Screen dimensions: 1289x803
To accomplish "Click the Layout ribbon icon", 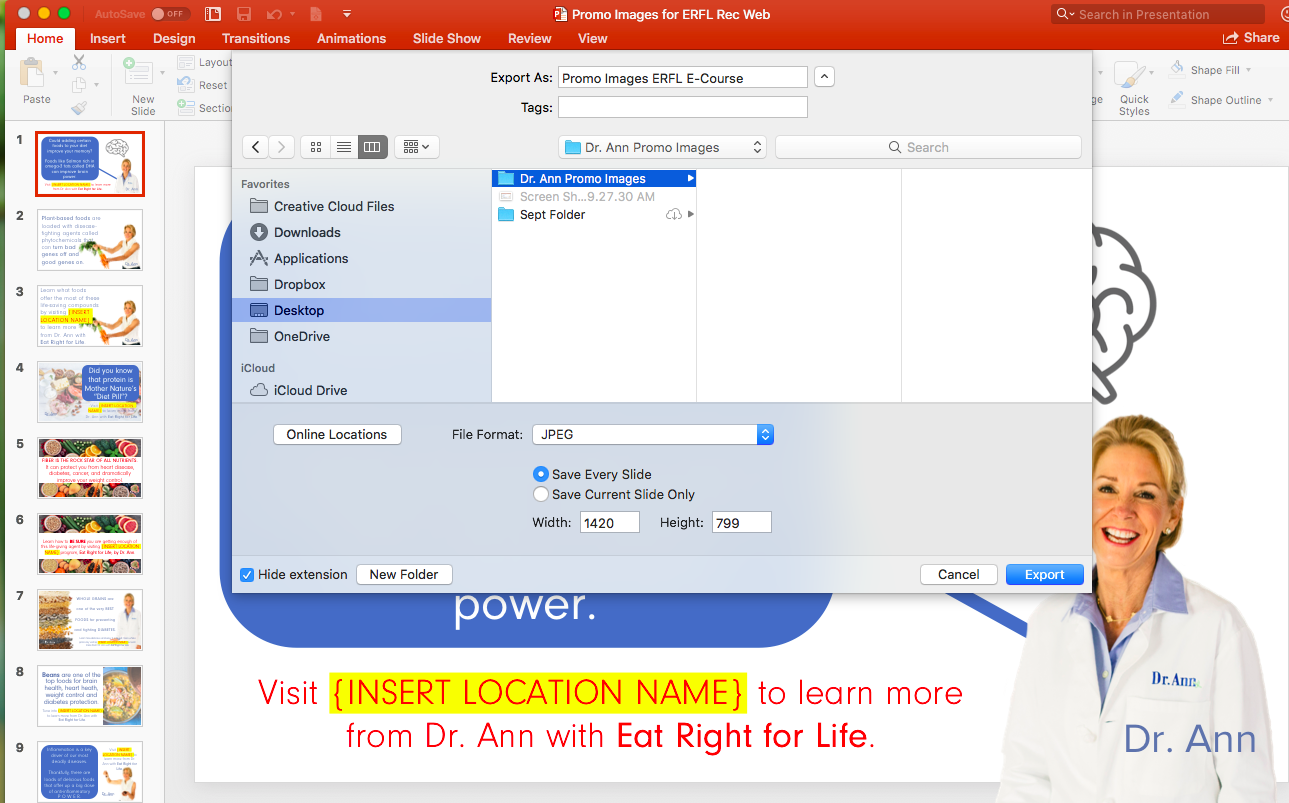I will tap(186, 62).
